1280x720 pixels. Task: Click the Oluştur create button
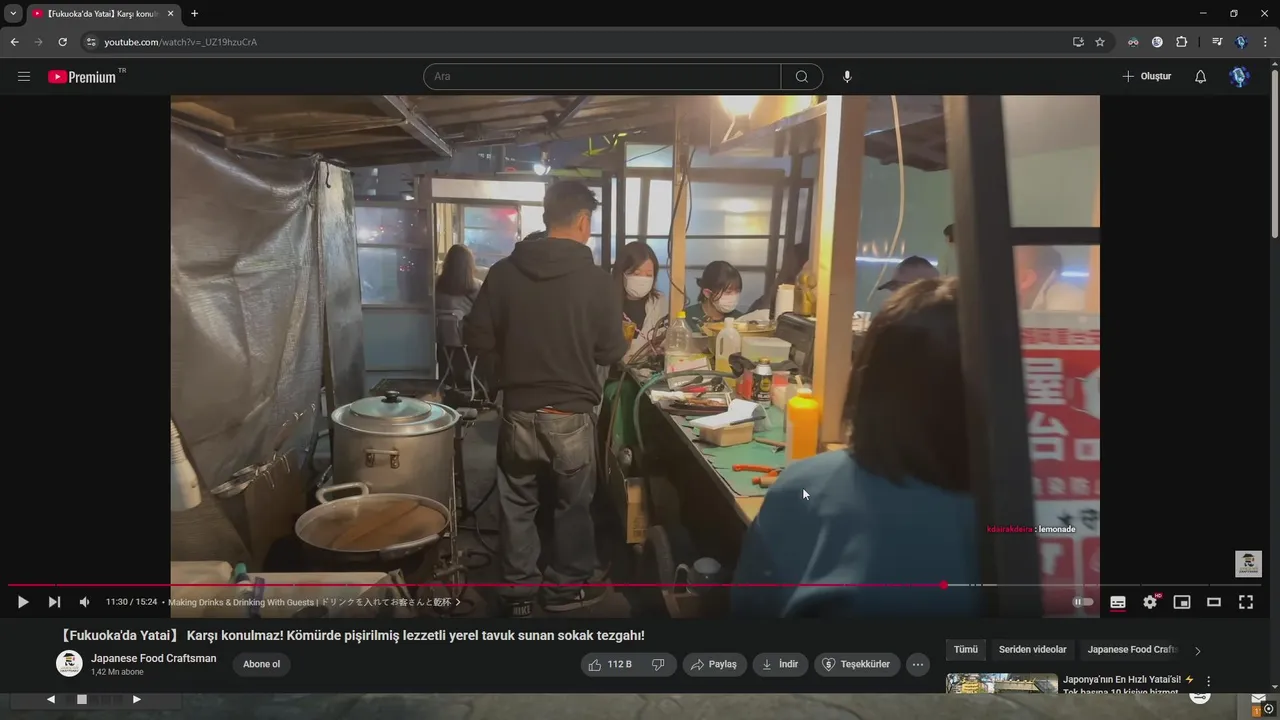[x=1146, y=77]
